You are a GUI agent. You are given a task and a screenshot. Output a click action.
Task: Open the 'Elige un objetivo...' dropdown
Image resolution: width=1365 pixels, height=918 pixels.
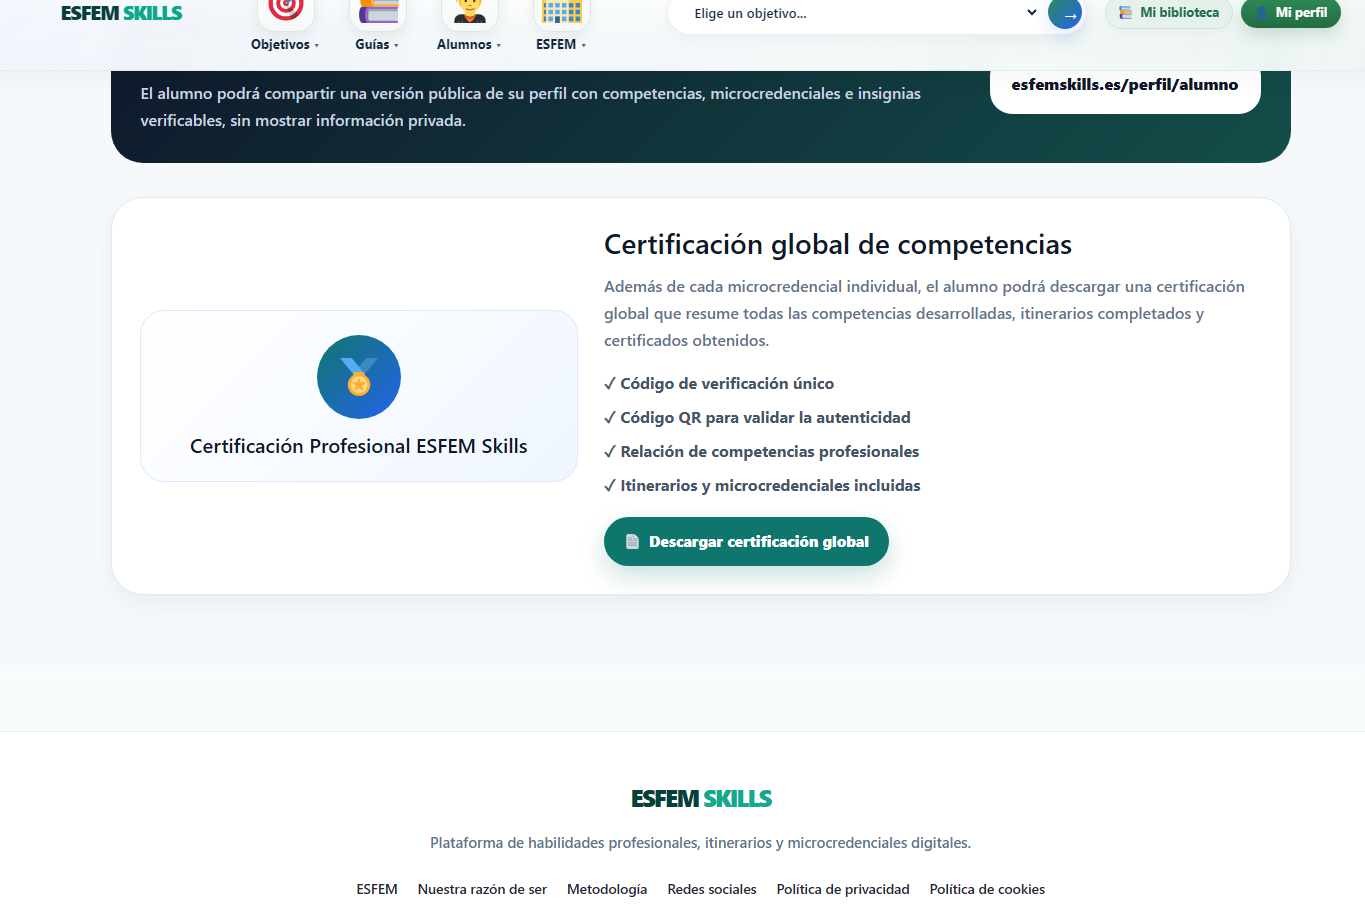coord(865,14)
